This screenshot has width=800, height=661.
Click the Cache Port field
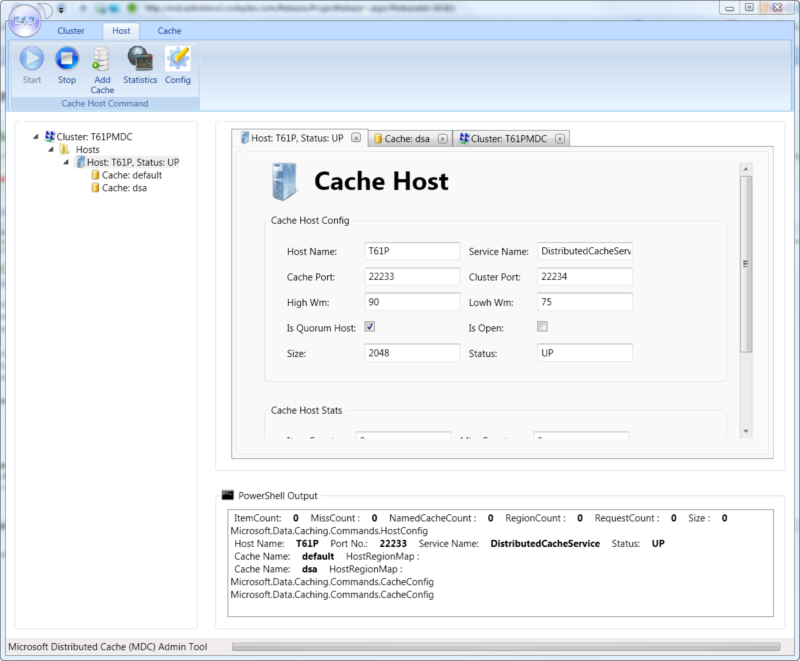click(412, 276)
